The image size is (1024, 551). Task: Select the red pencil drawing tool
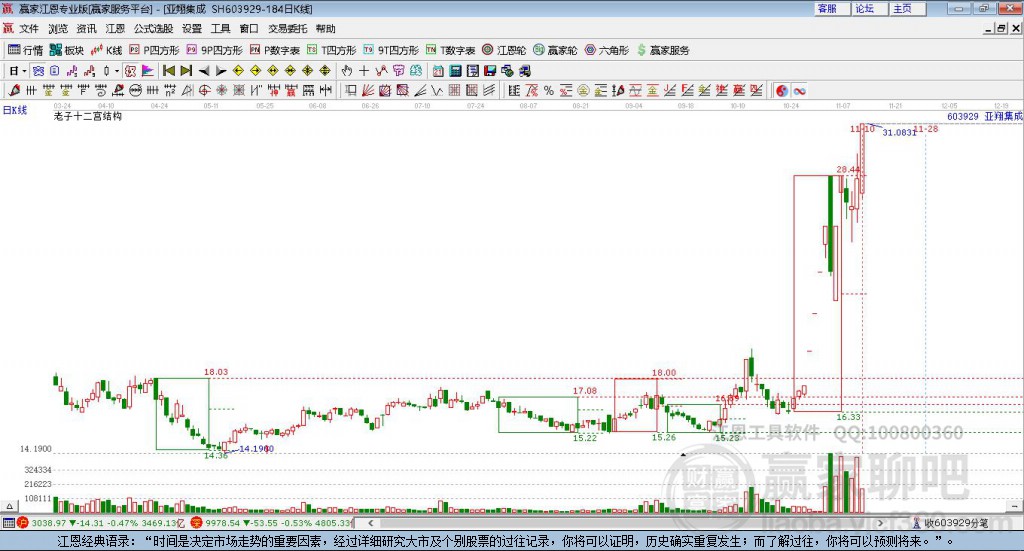coord(14,91)
